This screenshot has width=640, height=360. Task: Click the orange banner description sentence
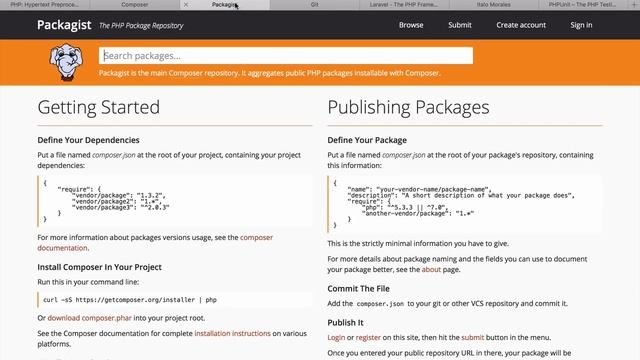pyautogui.click(x=269, y=73)
